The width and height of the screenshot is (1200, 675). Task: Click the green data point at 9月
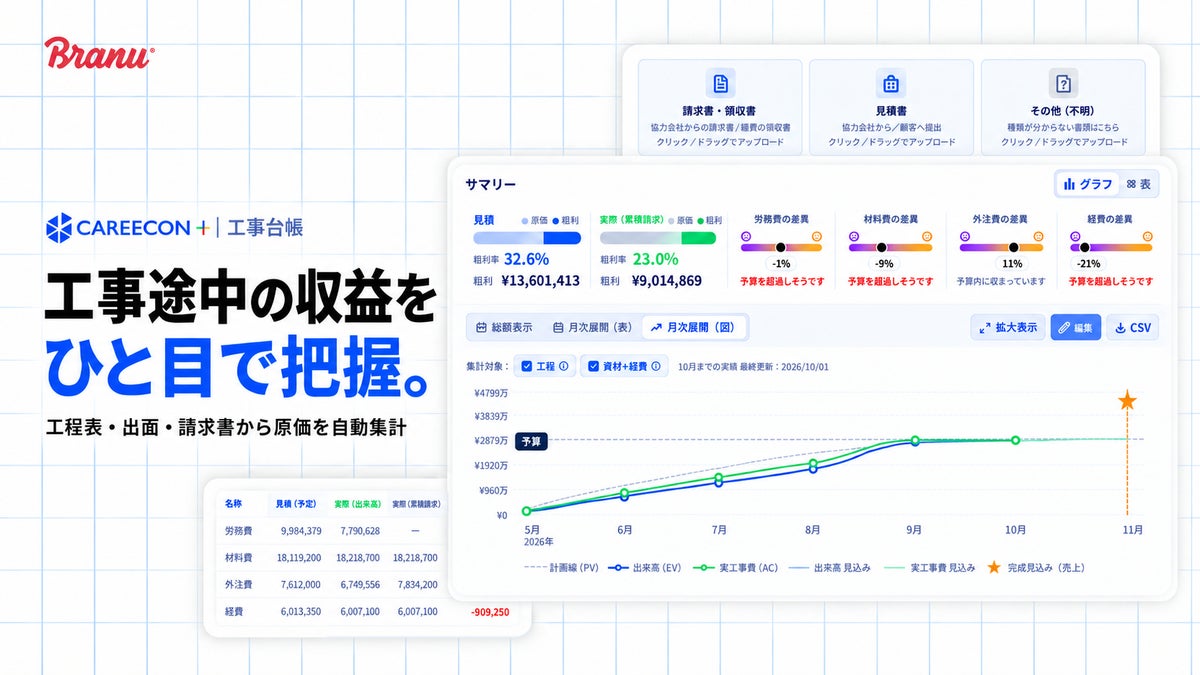click(x=914, y=440)
